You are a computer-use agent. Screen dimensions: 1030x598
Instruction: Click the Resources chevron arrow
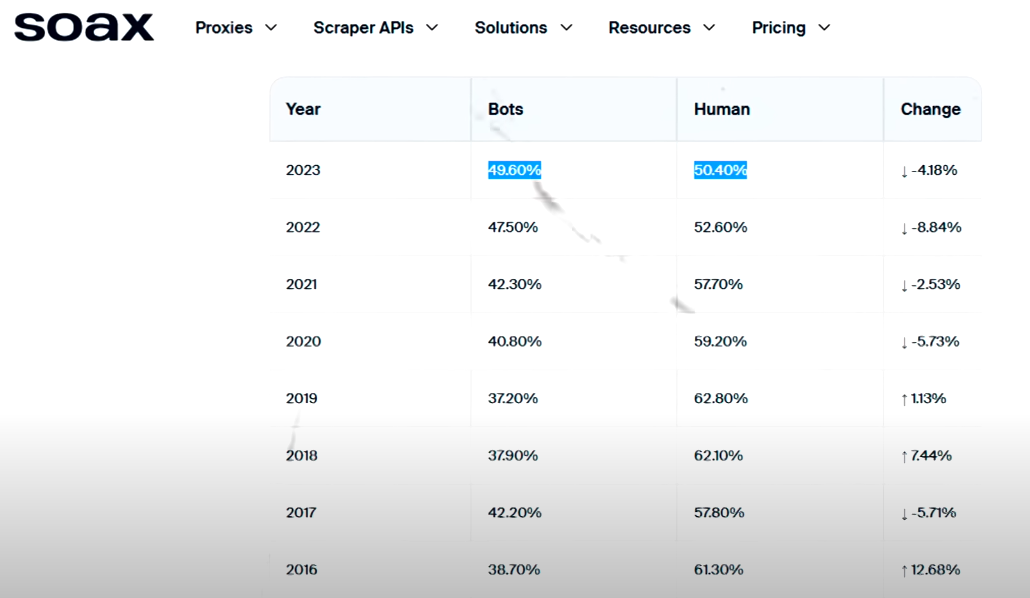click(x=709, y=28)
